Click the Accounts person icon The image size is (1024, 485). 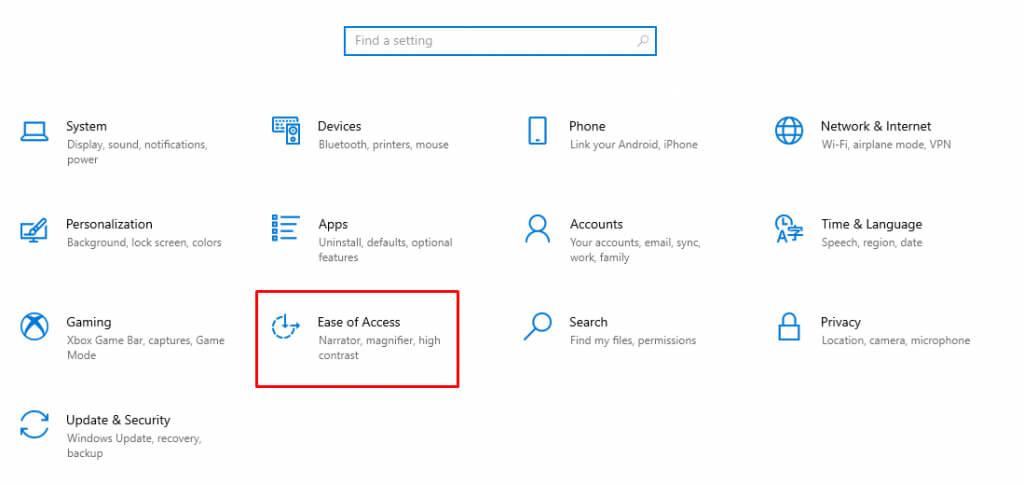[x=537, y=228]
